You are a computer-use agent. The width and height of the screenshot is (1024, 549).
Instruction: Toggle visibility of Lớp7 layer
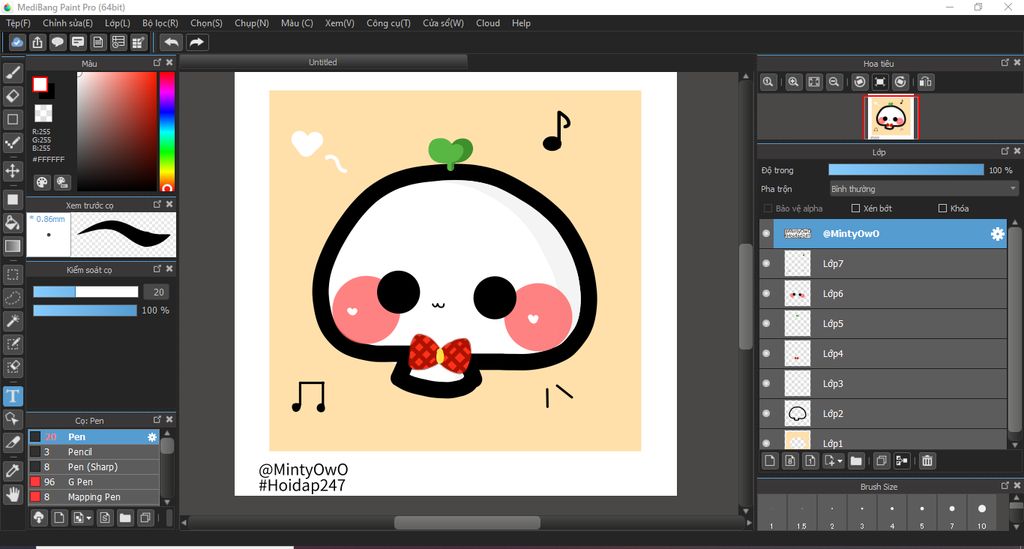point(766,264)
